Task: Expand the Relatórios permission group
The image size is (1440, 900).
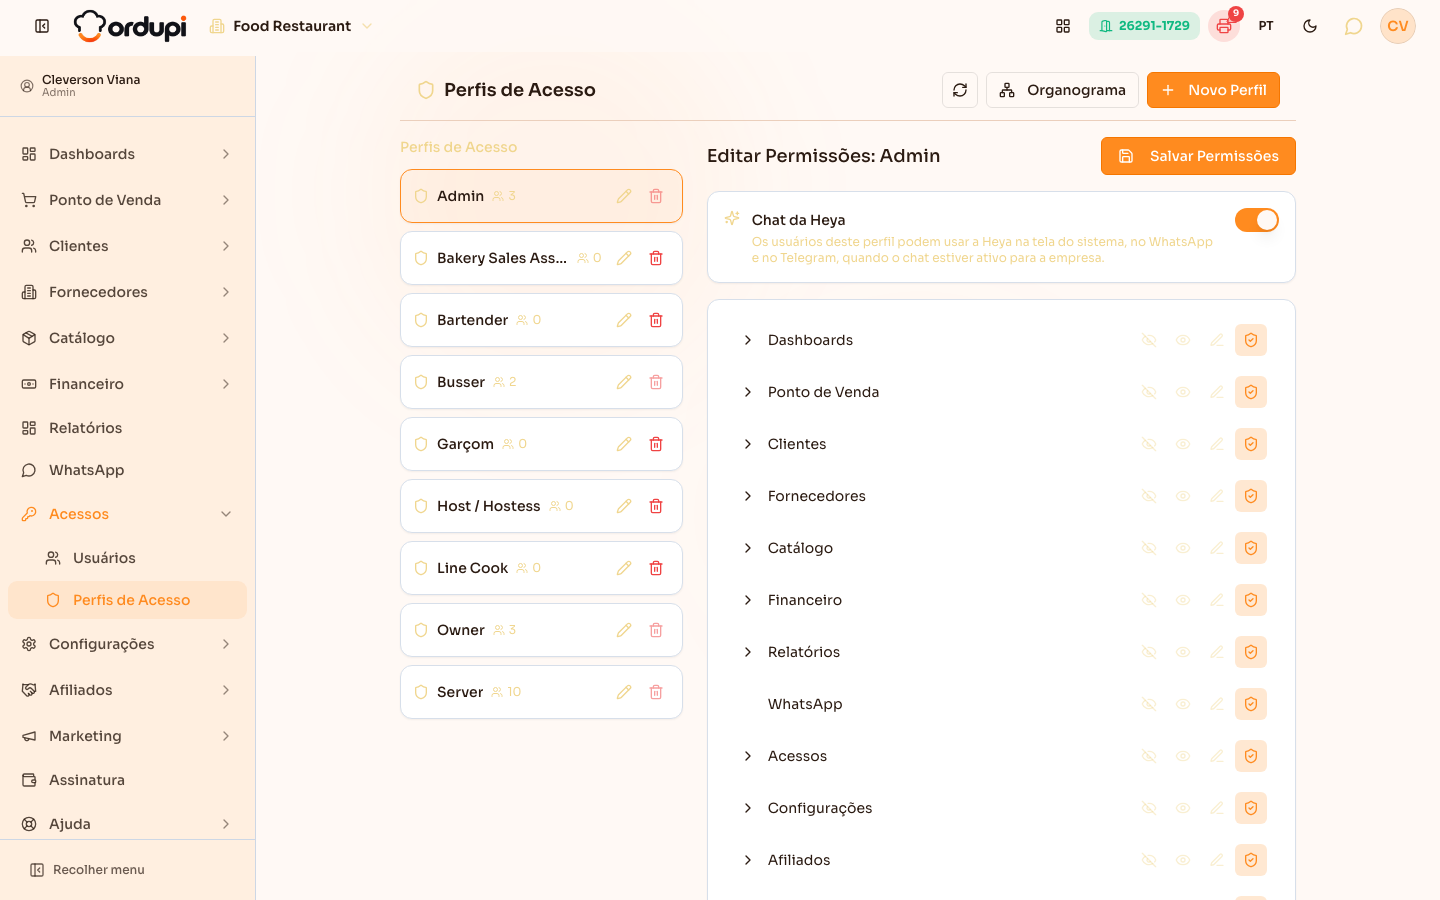Action: (747, 652)
